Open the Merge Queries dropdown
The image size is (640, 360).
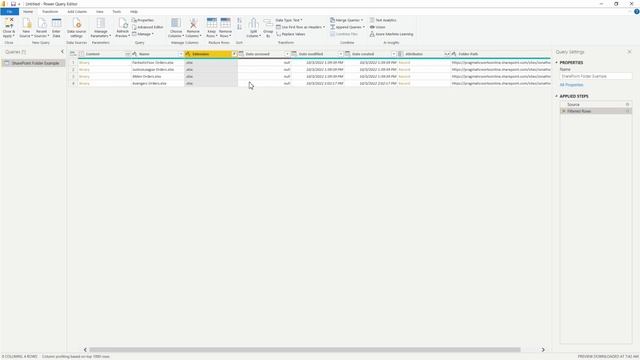[x=346, y=20]
